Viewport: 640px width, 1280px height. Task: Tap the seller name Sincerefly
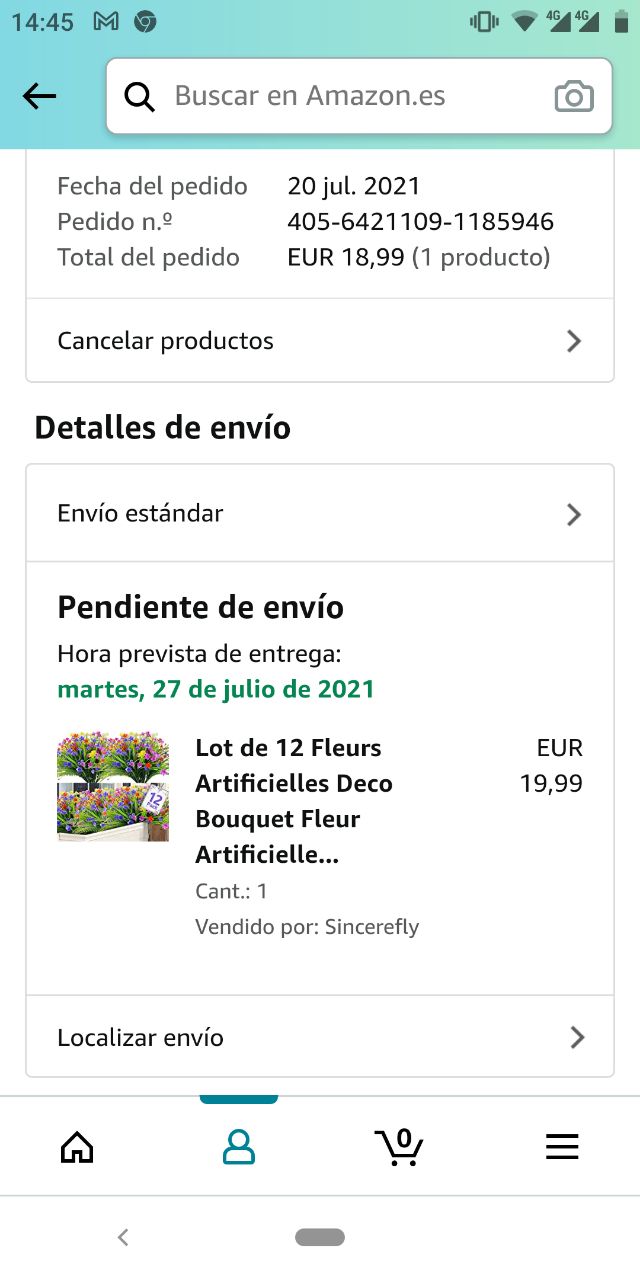372,927
